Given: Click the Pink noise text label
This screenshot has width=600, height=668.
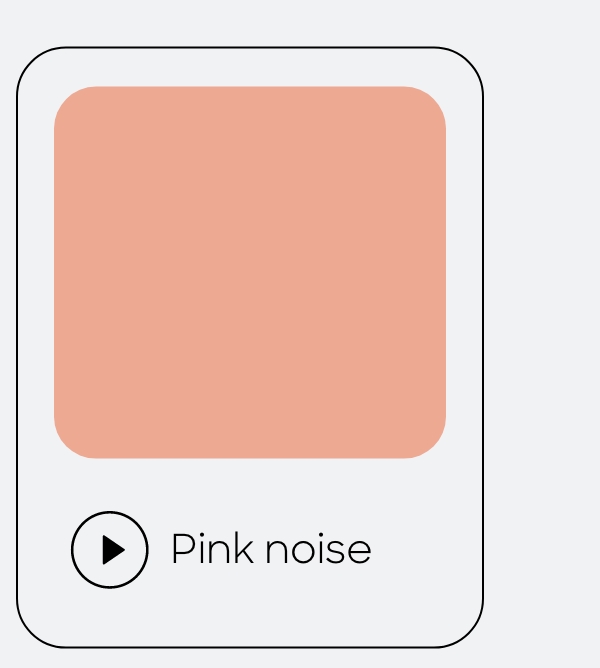Looking at the screenshot, I should (271, 549).
